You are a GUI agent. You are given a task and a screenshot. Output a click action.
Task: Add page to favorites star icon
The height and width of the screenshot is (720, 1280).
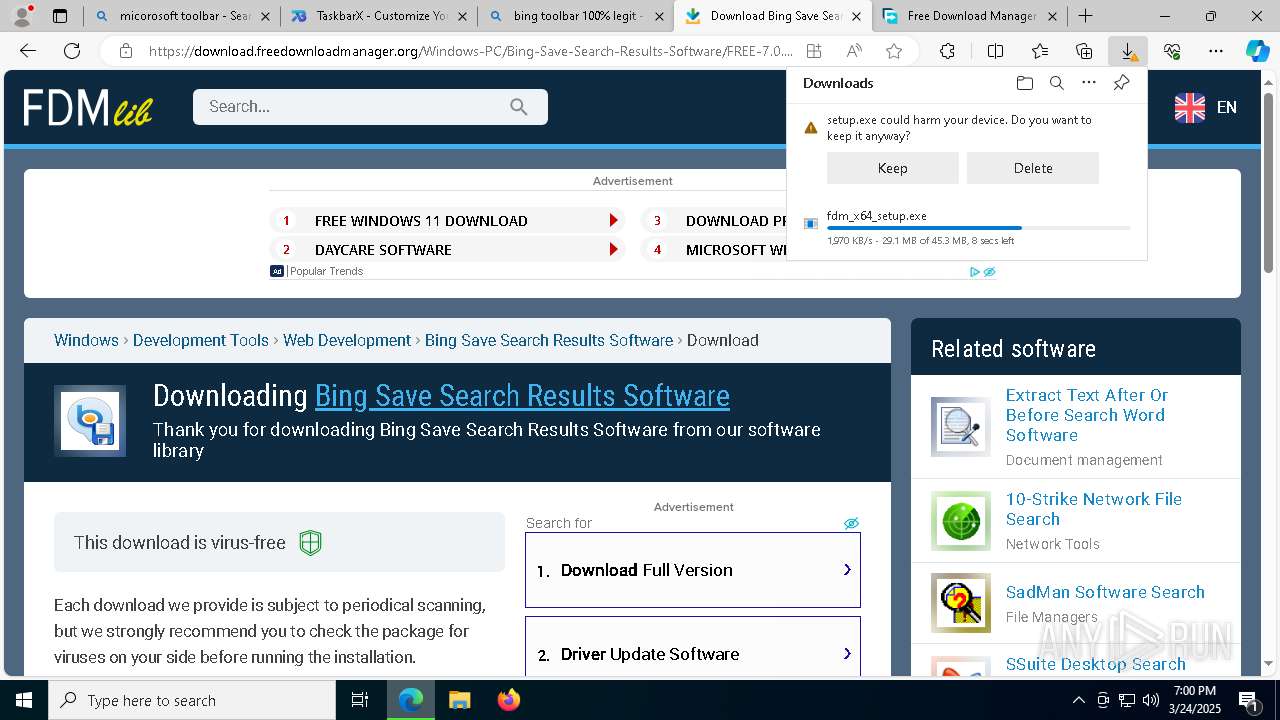point(894,51)
